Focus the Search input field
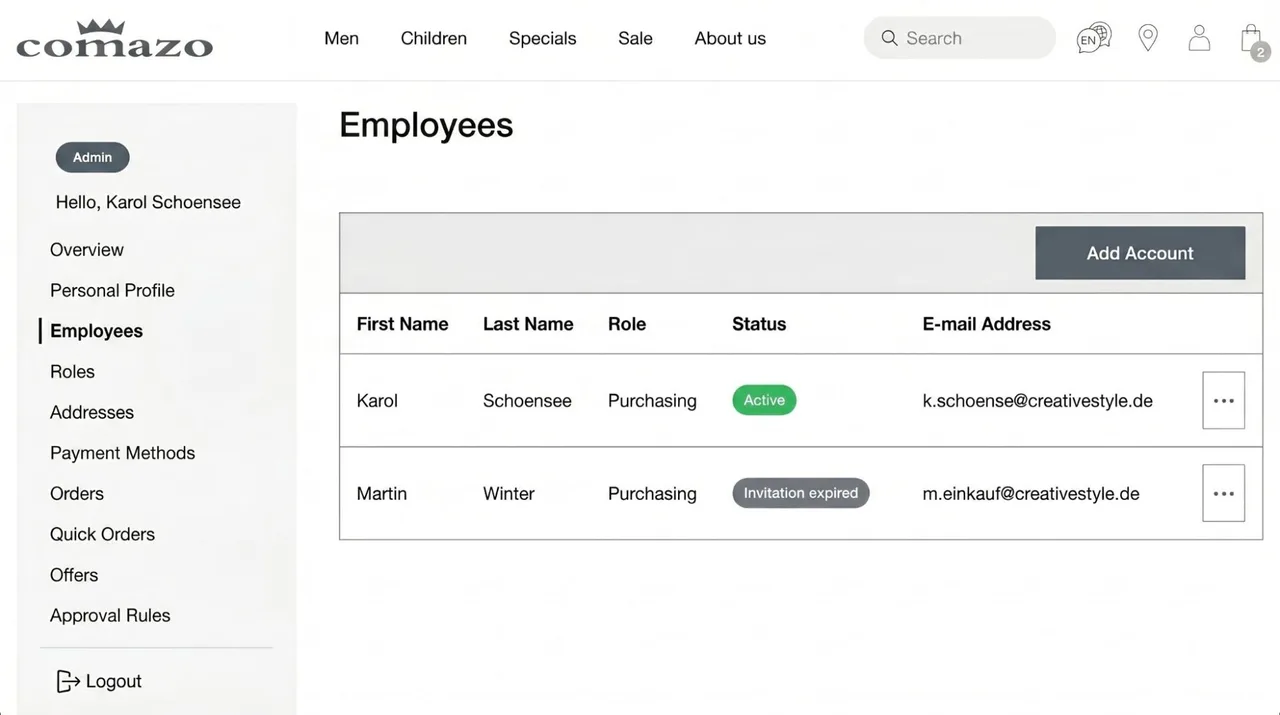 pos(960,38)
